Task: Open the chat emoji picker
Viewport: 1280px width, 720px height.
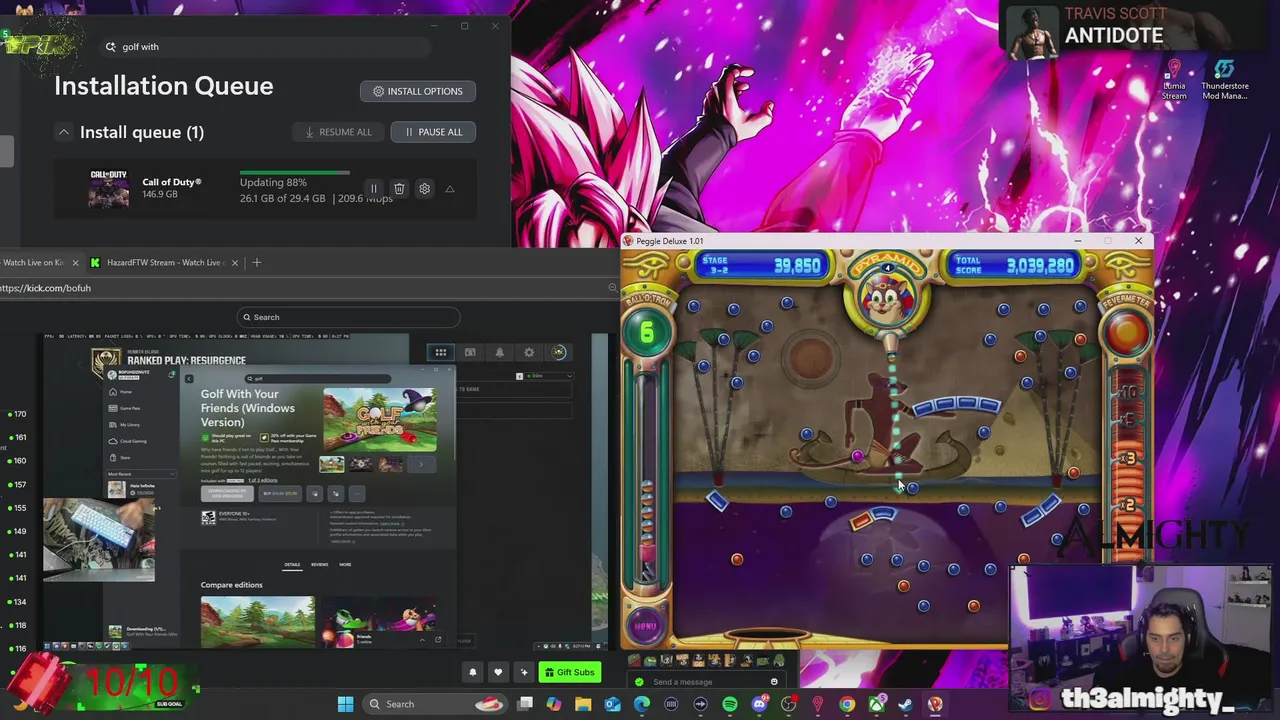Action: point(774,682)
